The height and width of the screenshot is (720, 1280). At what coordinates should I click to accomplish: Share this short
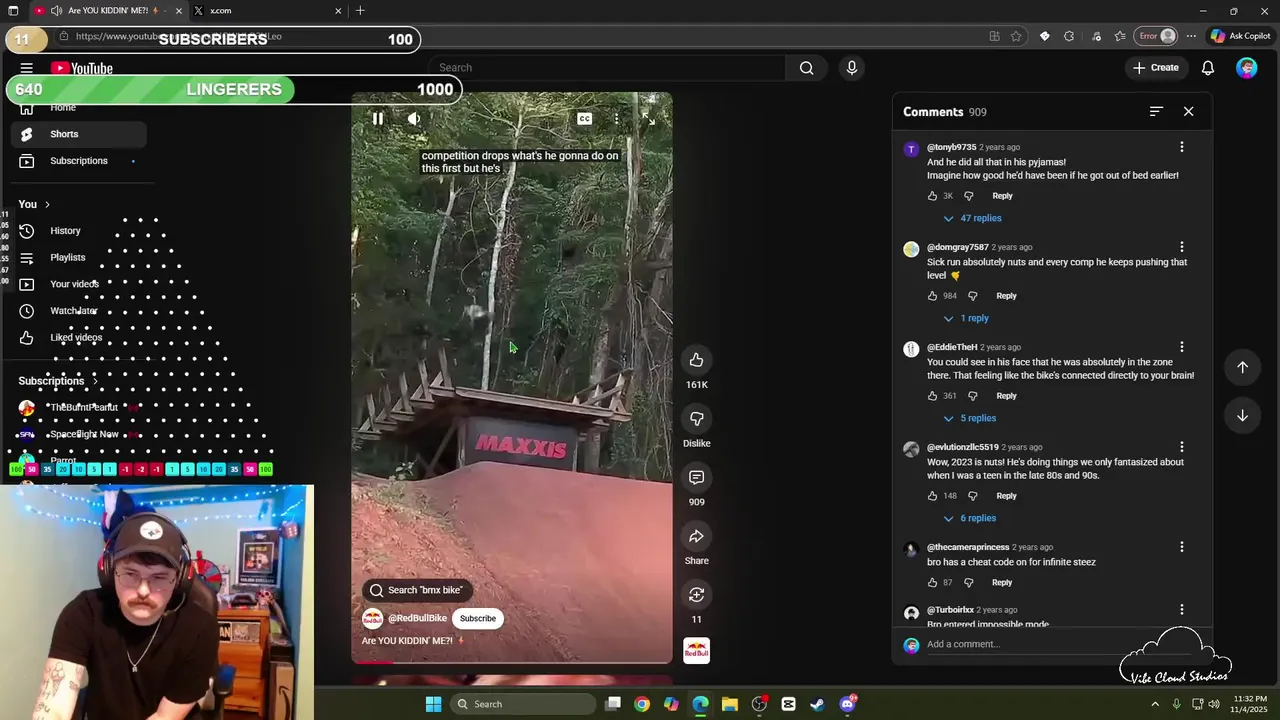coord(696,536)
